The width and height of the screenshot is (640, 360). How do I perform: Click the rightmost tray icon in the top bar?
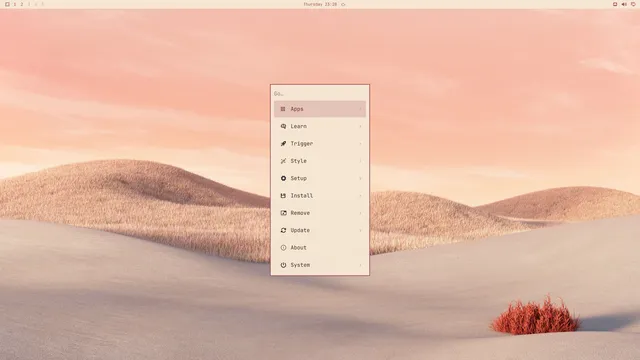pyautogui.click(x=633, y=4)
